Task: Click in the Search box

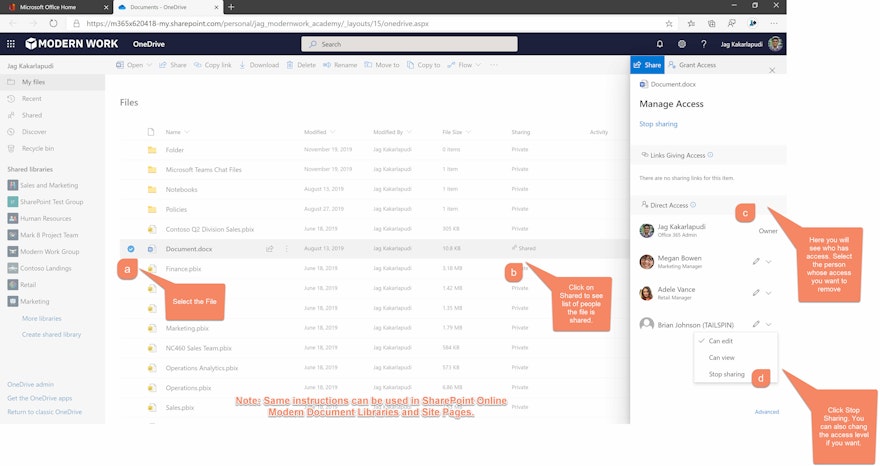Action: click(409, 44)
